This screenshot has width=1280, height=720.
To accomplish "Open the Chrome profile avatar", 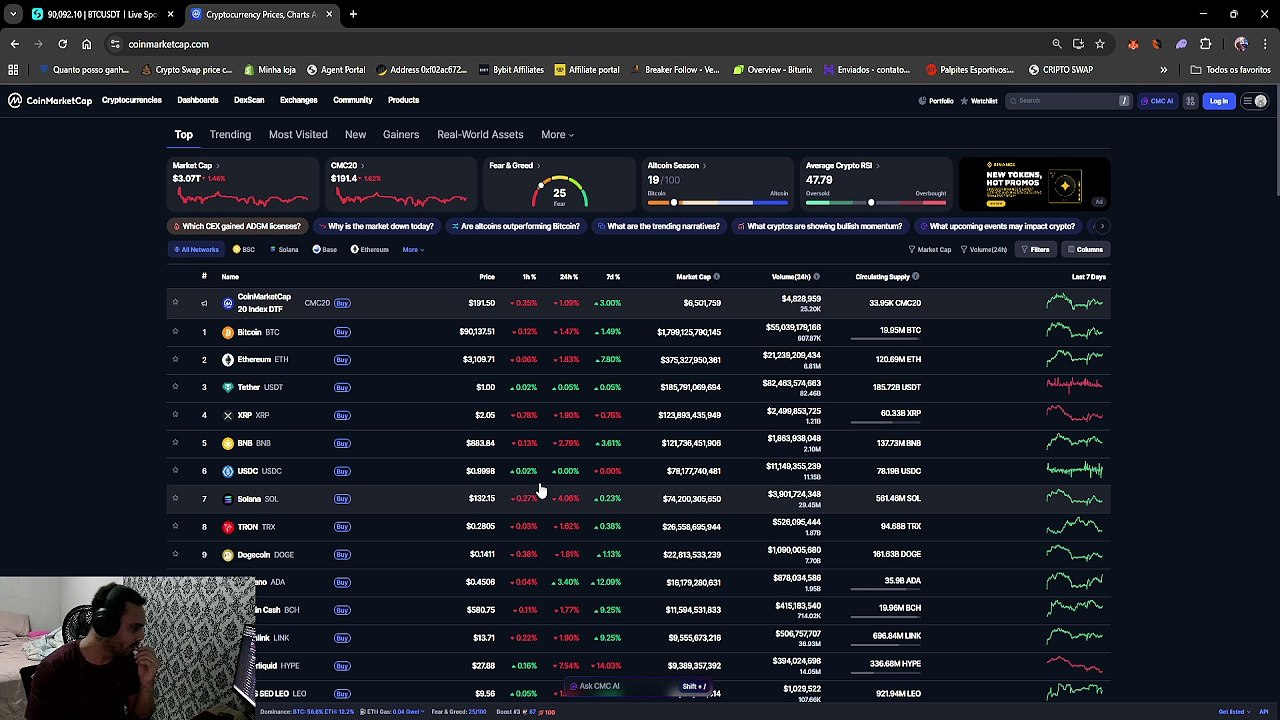I will point(1241,44).
